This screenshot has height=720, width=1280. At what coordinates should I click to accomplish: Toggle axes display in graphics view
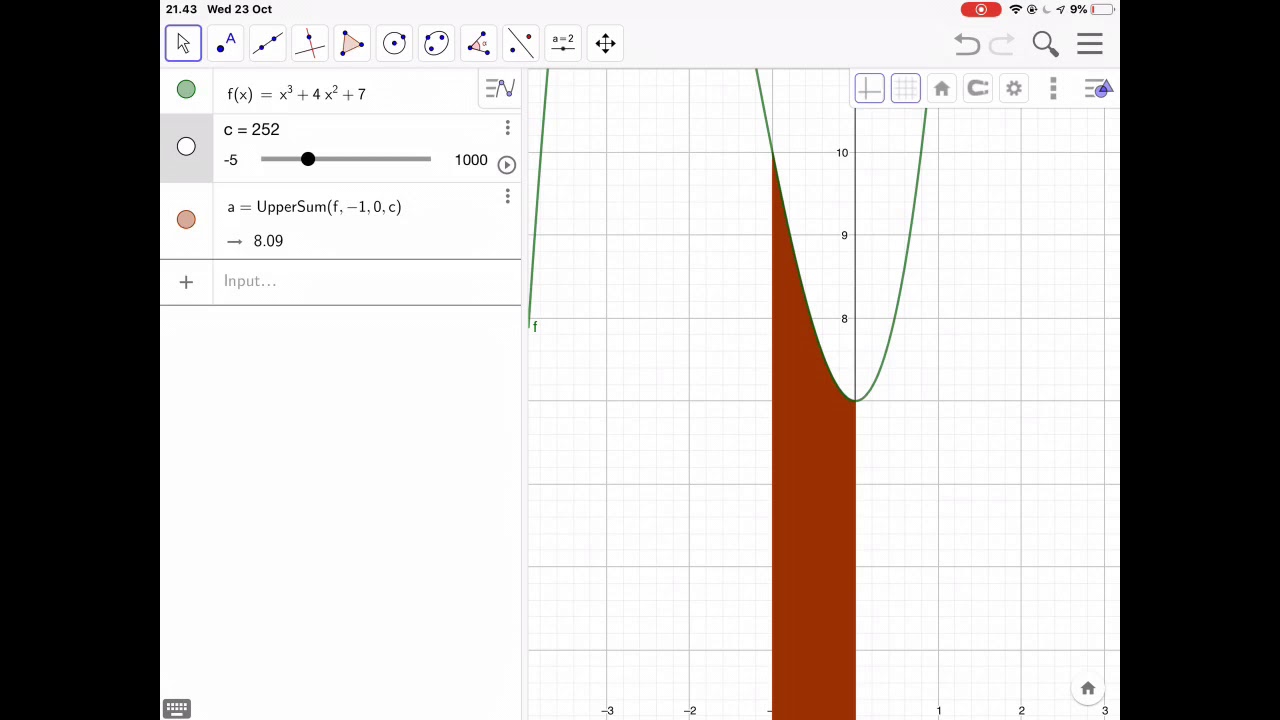[x=869, y=89]
